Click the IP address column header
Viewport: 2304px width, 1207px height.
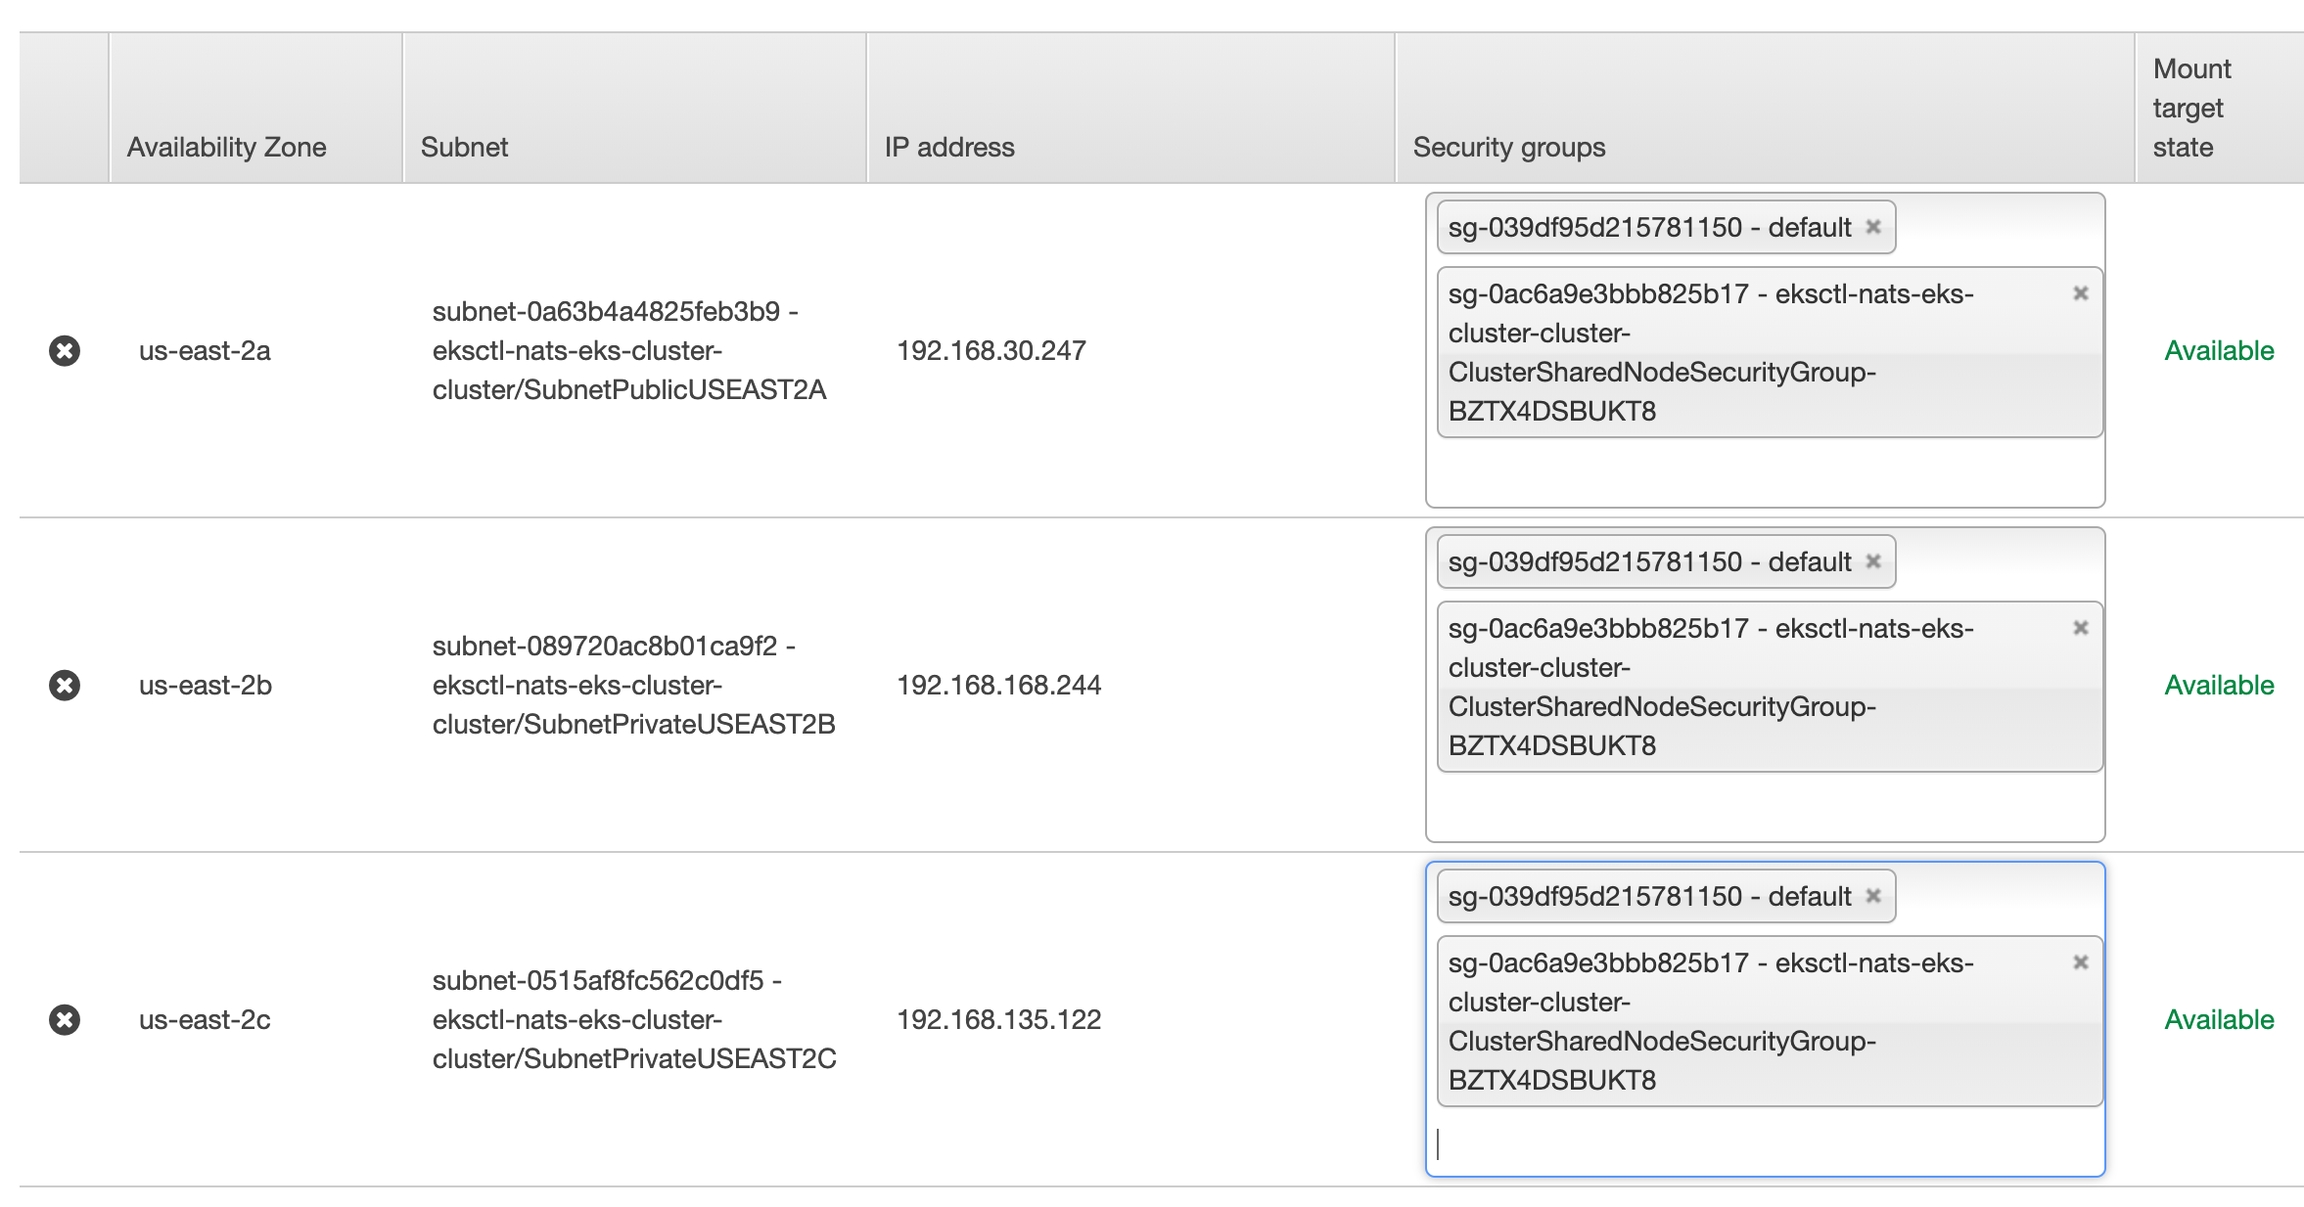[x=949, y=147]
